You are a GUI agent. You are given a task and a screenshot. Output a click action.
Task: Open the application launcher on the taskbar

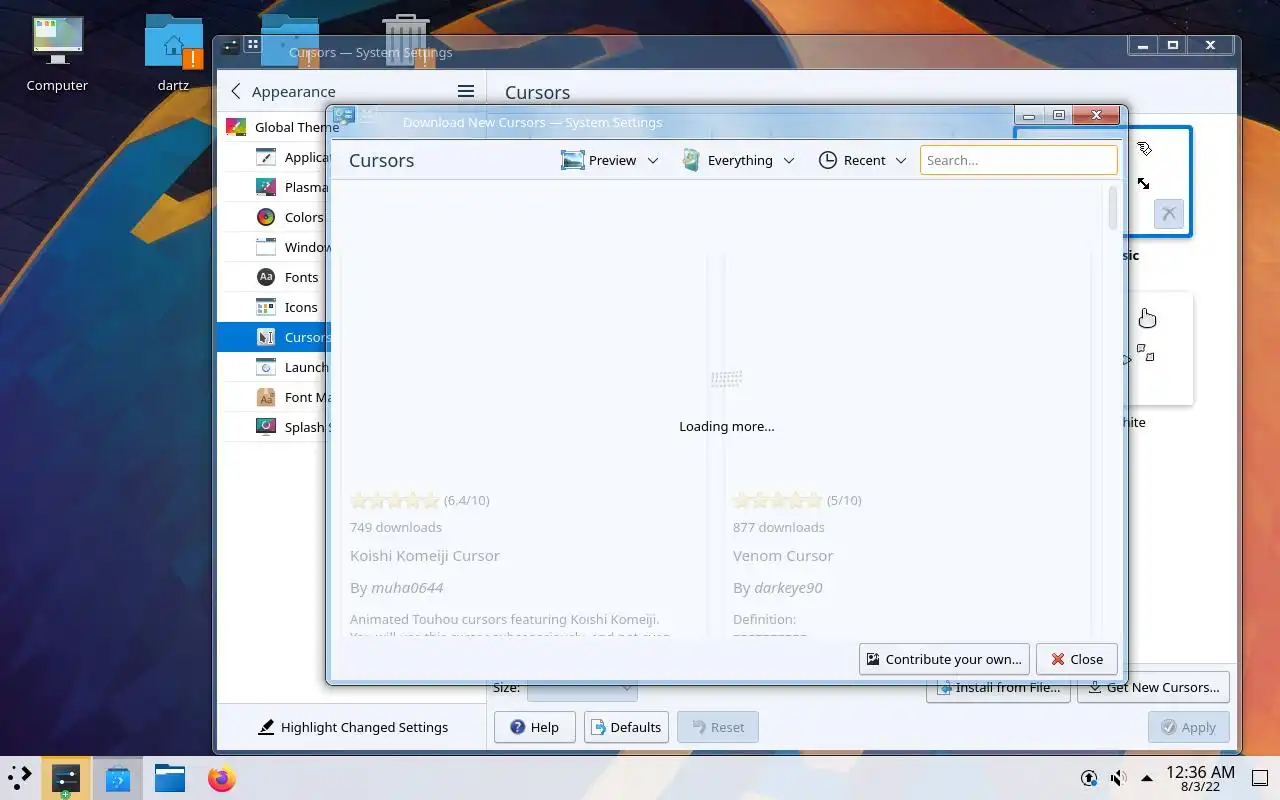(x=20, y=777)
